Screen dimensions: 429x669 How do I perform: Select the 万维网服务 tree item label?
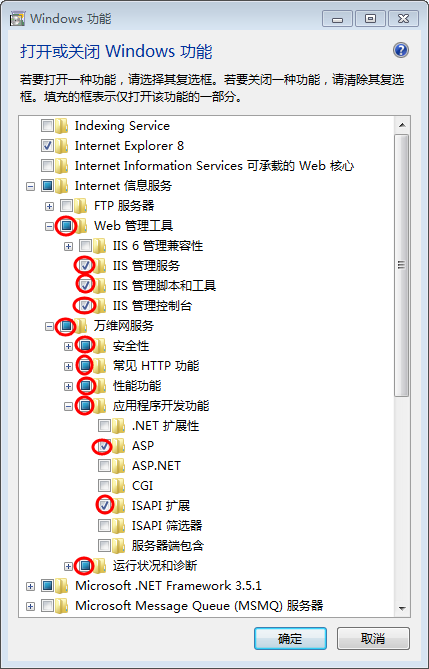pyautogui.click(x=124, y=326)
